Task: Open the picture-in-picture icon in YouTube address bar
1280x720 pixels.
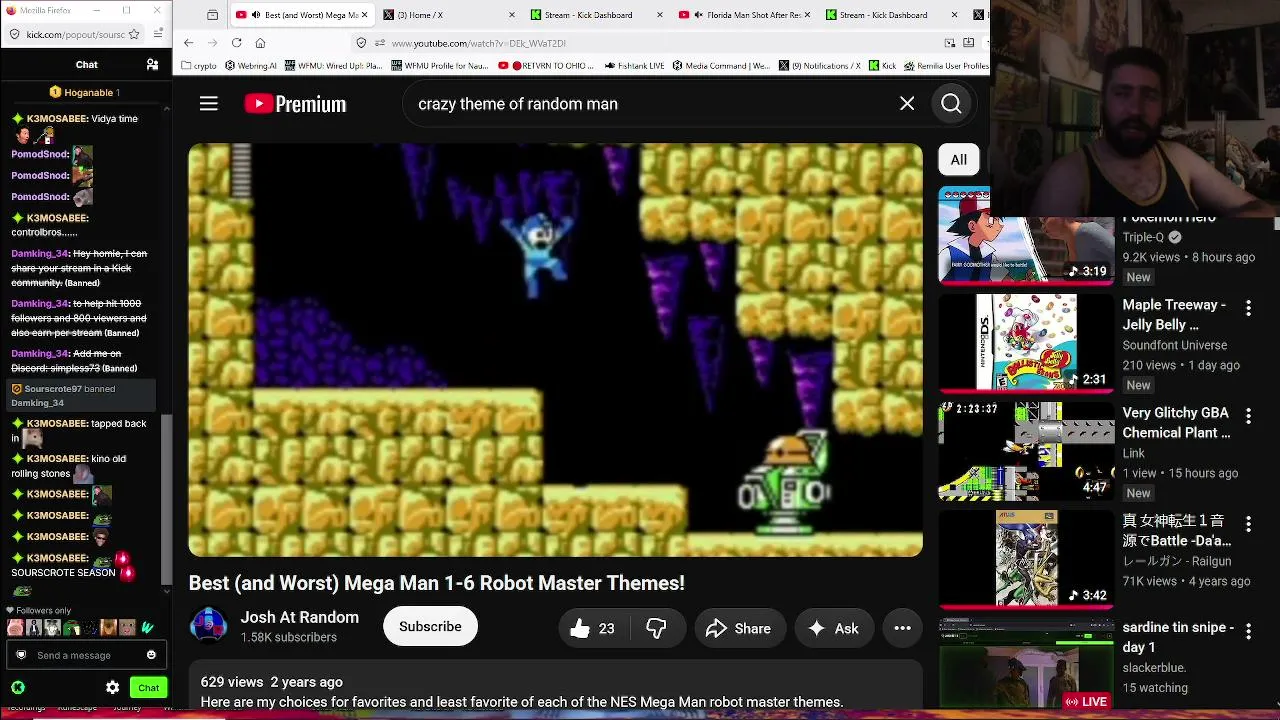Action: (x=949, y=43)
